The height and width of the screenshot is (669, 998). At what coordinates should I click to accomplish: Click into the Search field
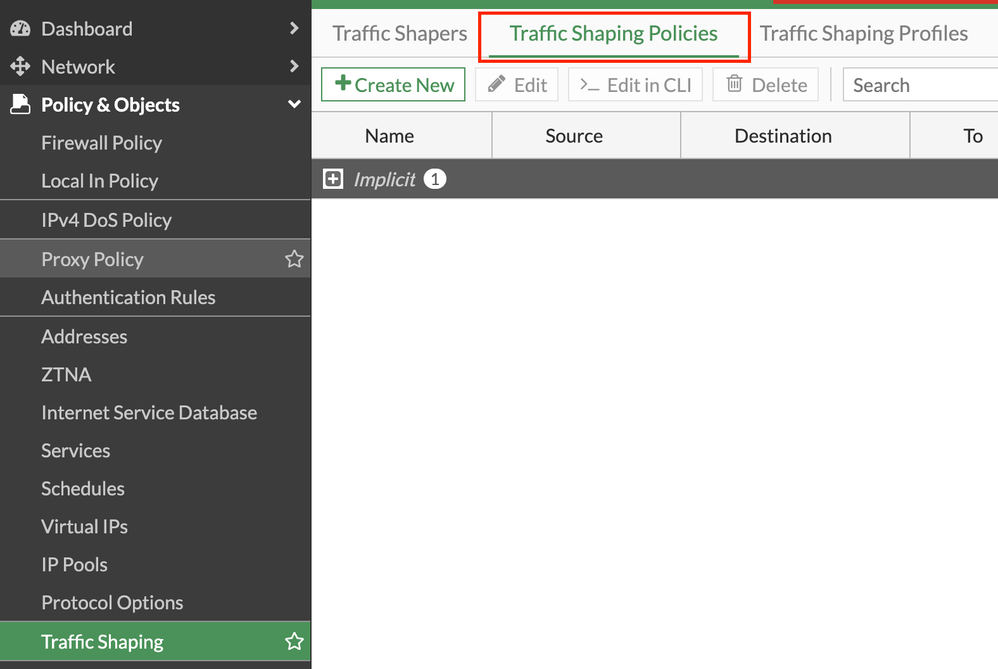[920, 85]
